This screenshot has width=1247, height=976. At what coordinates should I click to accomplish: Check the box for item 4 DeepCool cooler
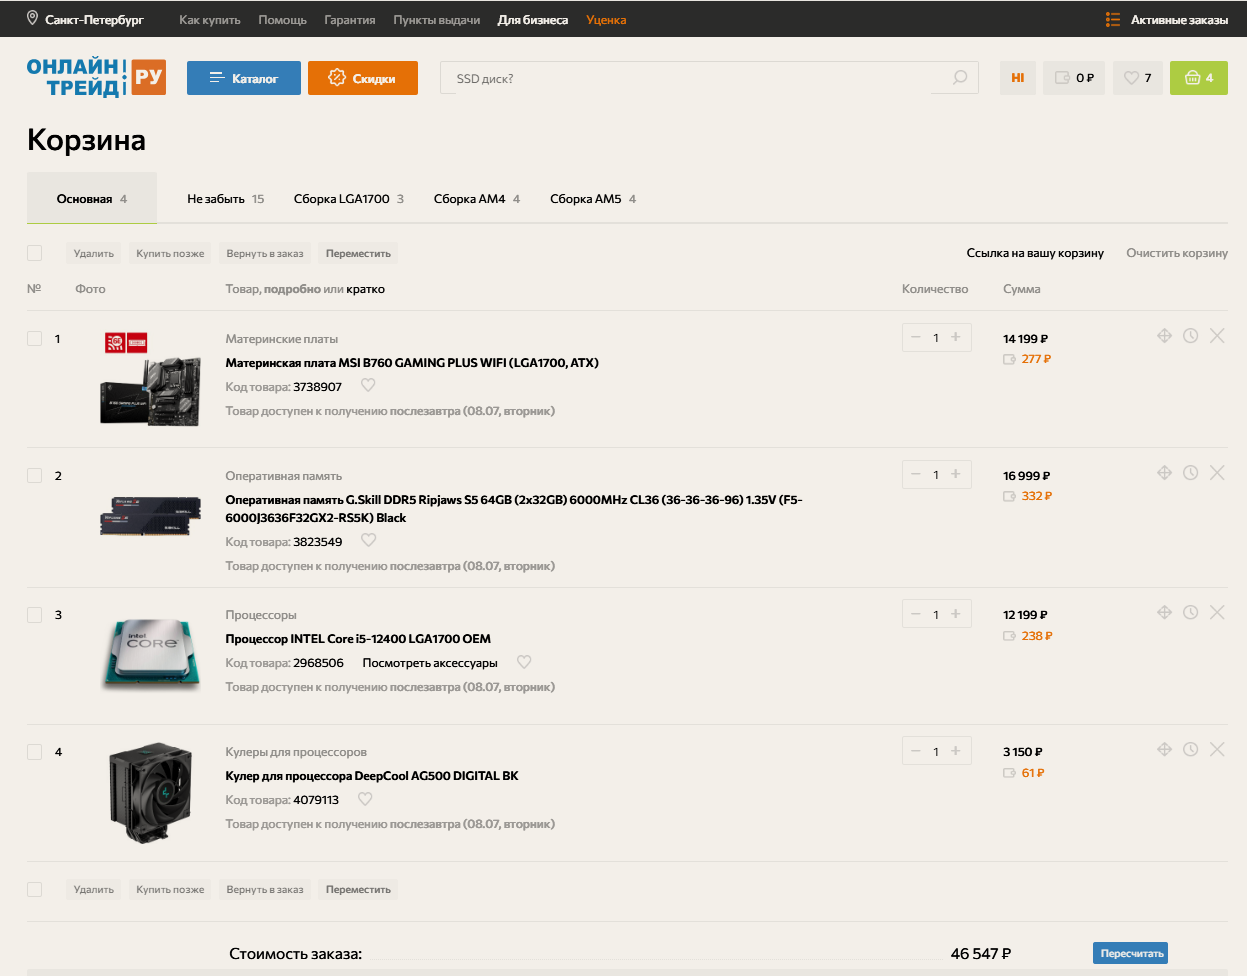35,751
